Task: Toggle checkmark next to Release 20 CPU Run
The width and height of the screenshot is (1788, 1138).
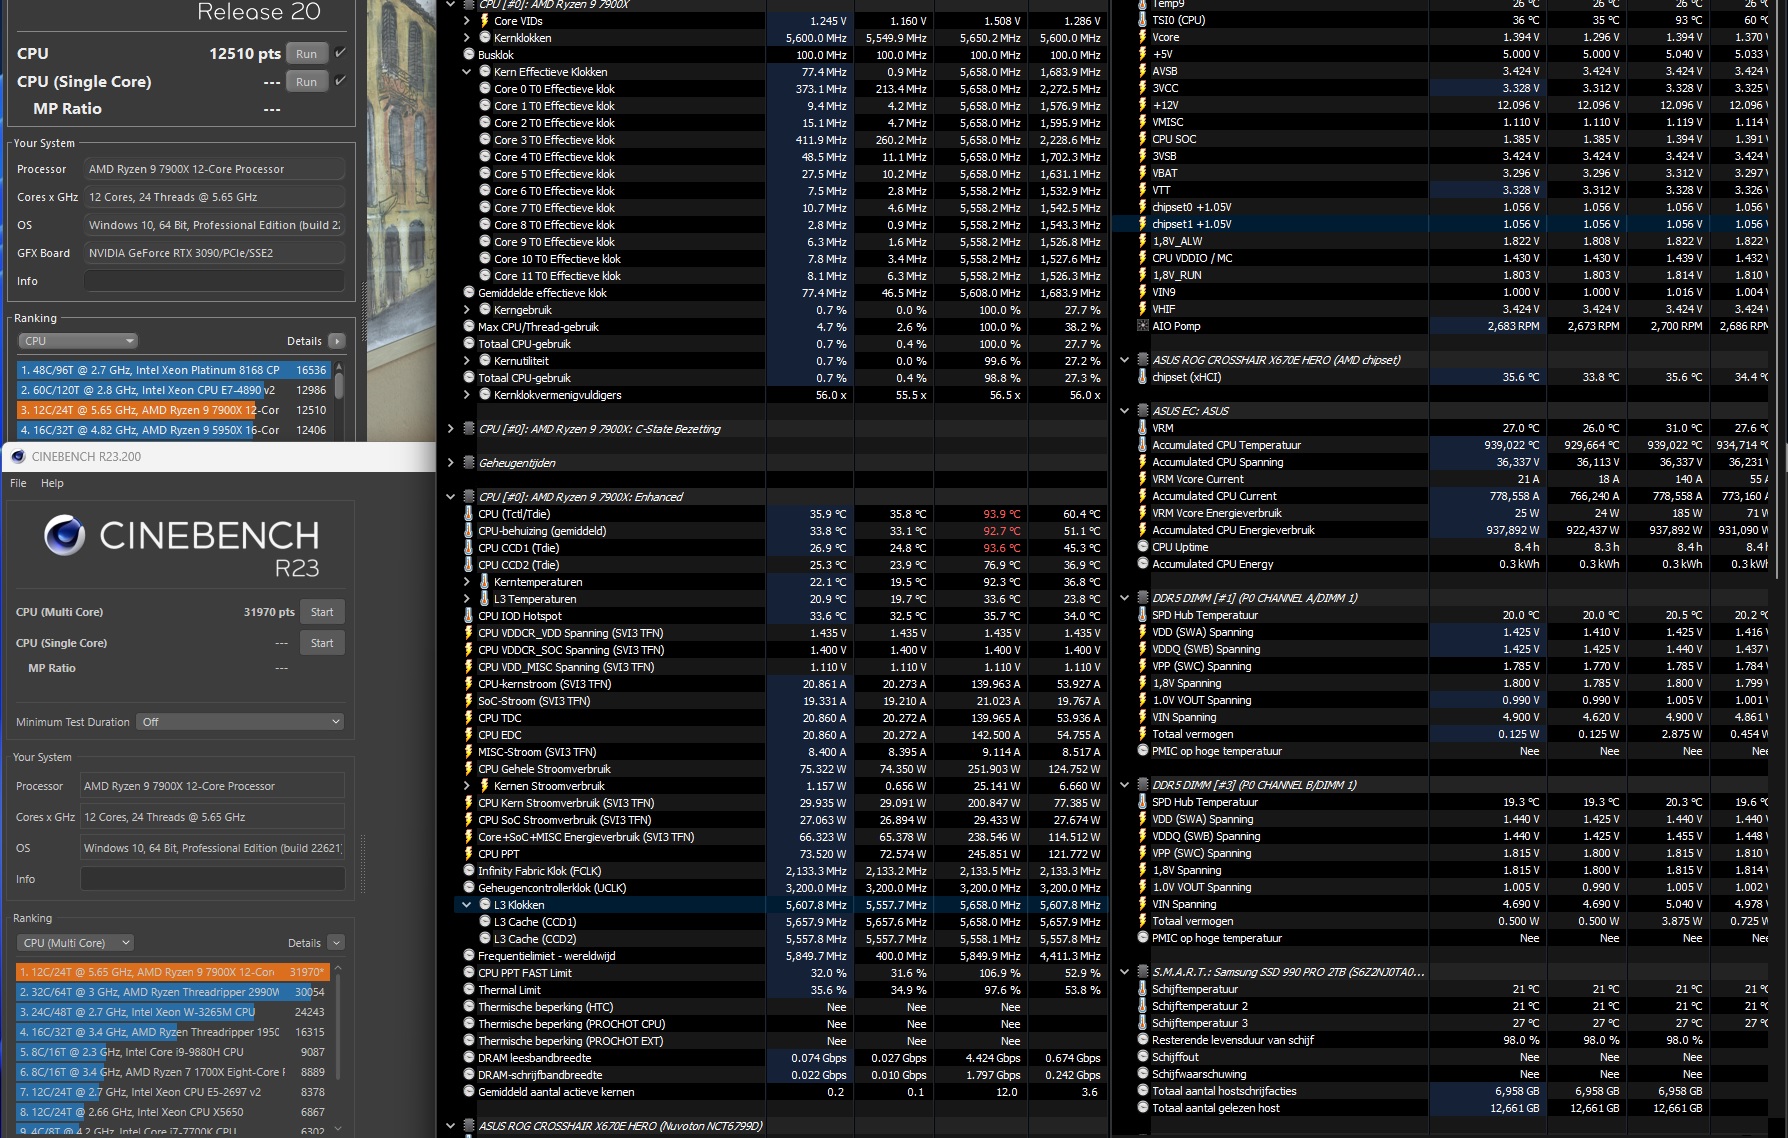Action: click(x=340, y=53)
